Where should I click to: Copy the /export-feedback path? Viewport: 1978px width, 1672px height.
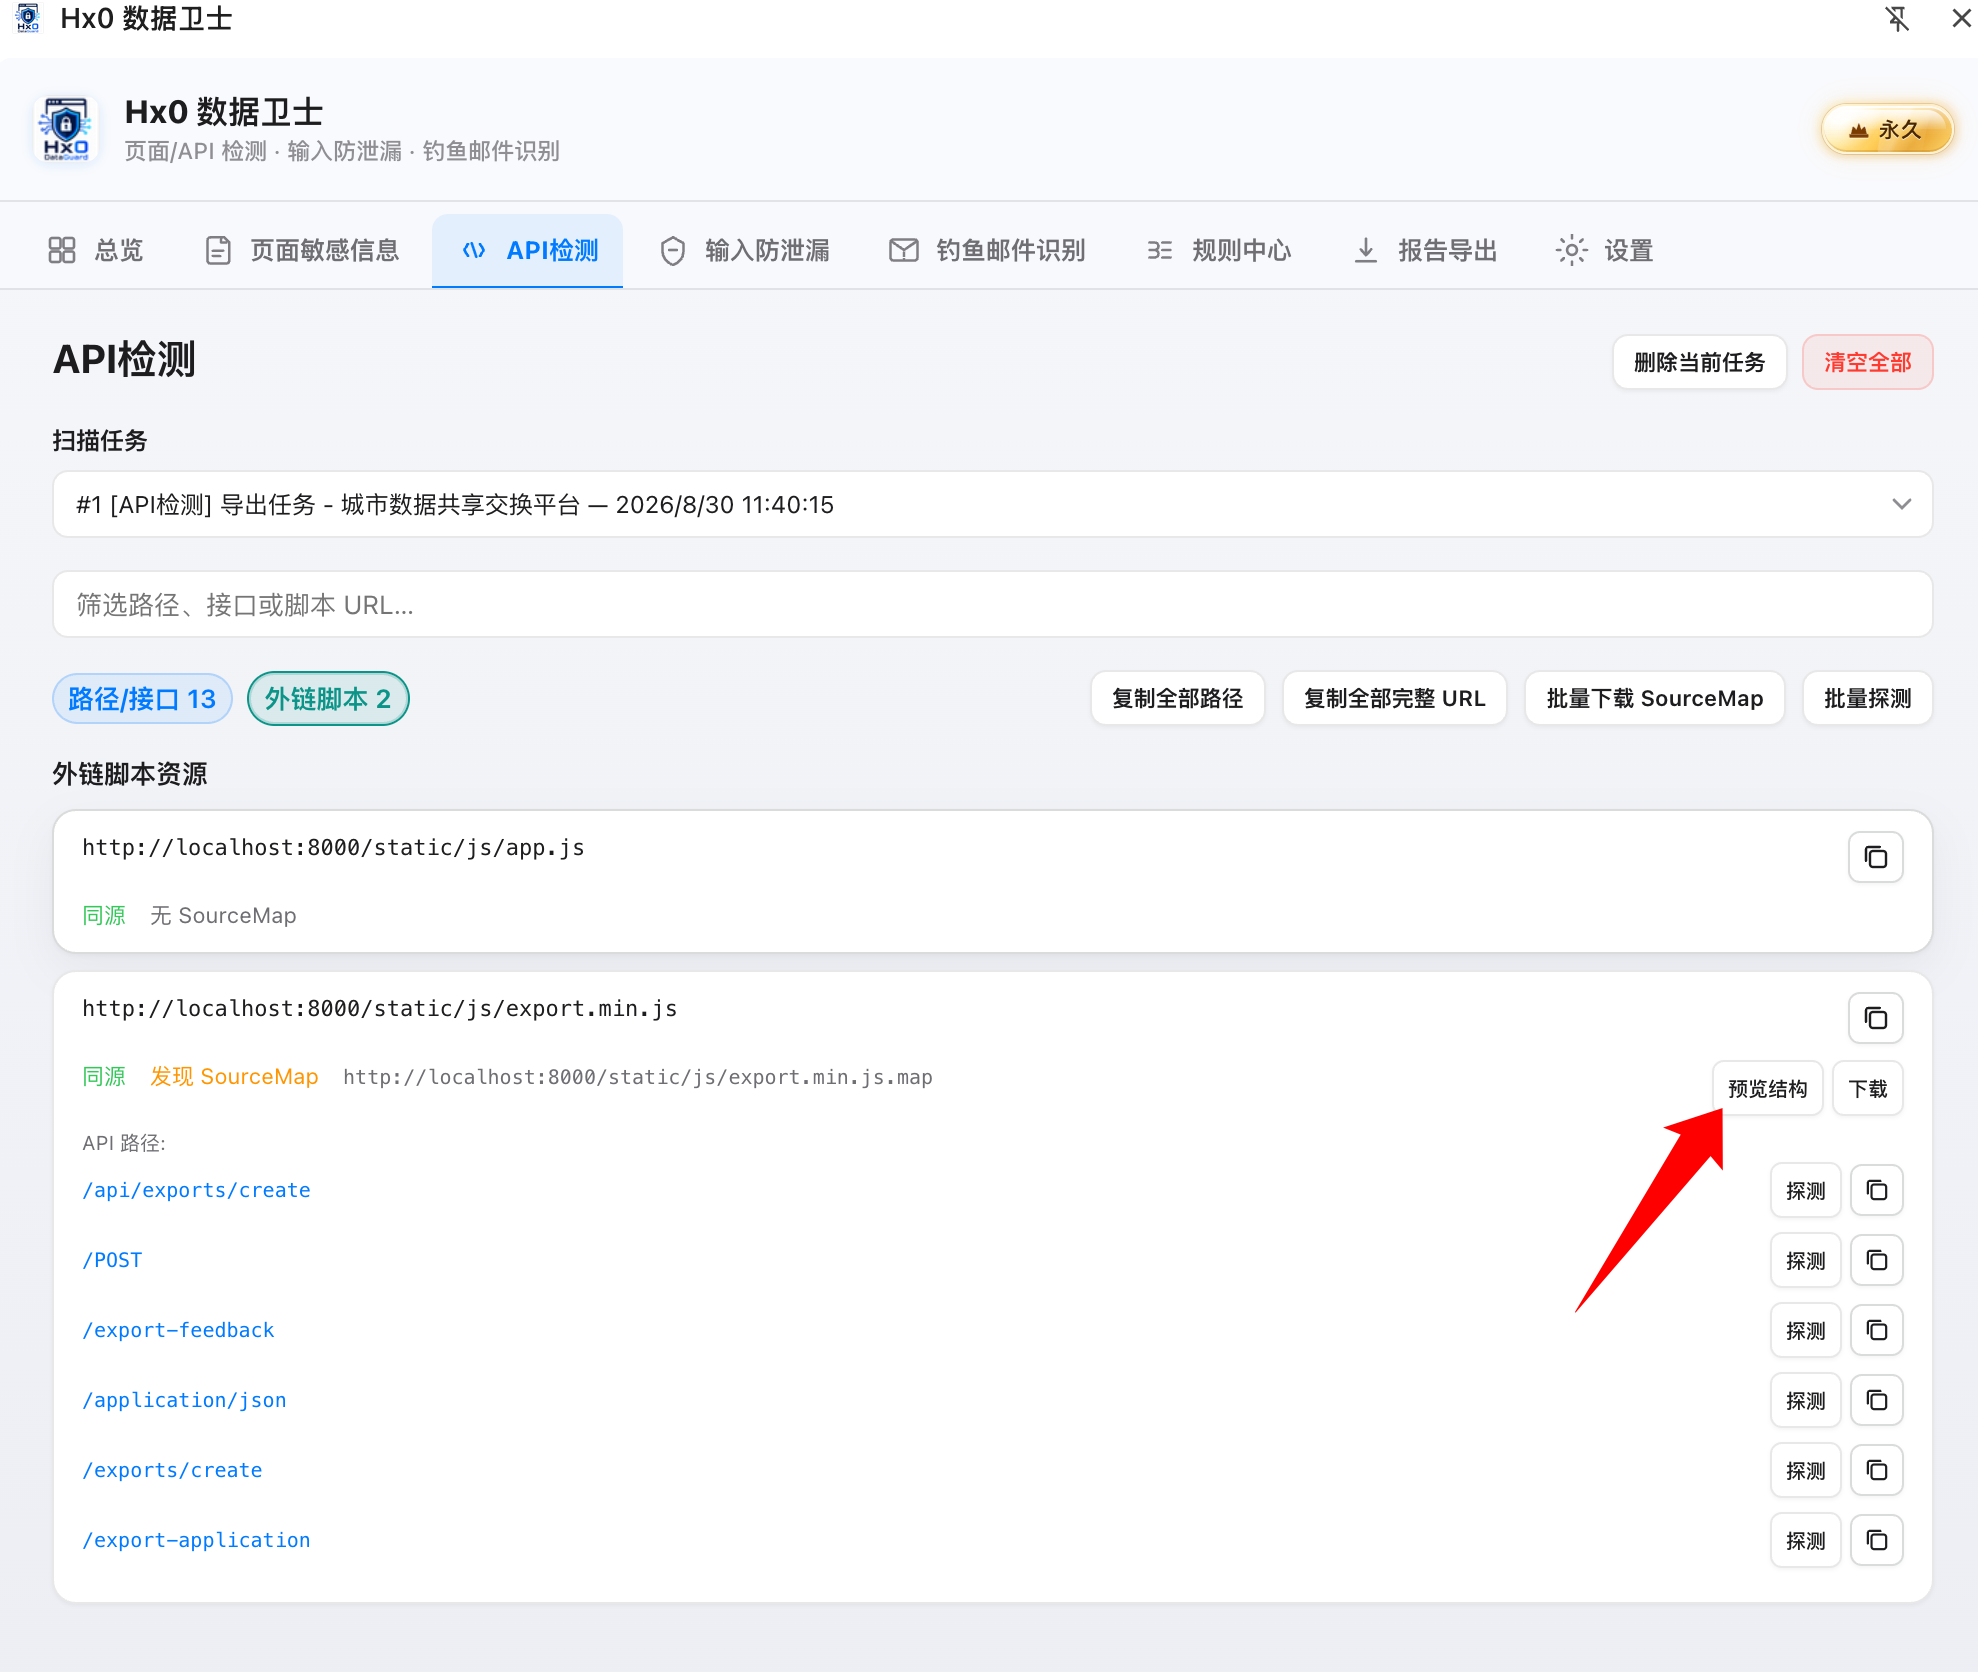pyautogui.click(x=1876, y=1330)
